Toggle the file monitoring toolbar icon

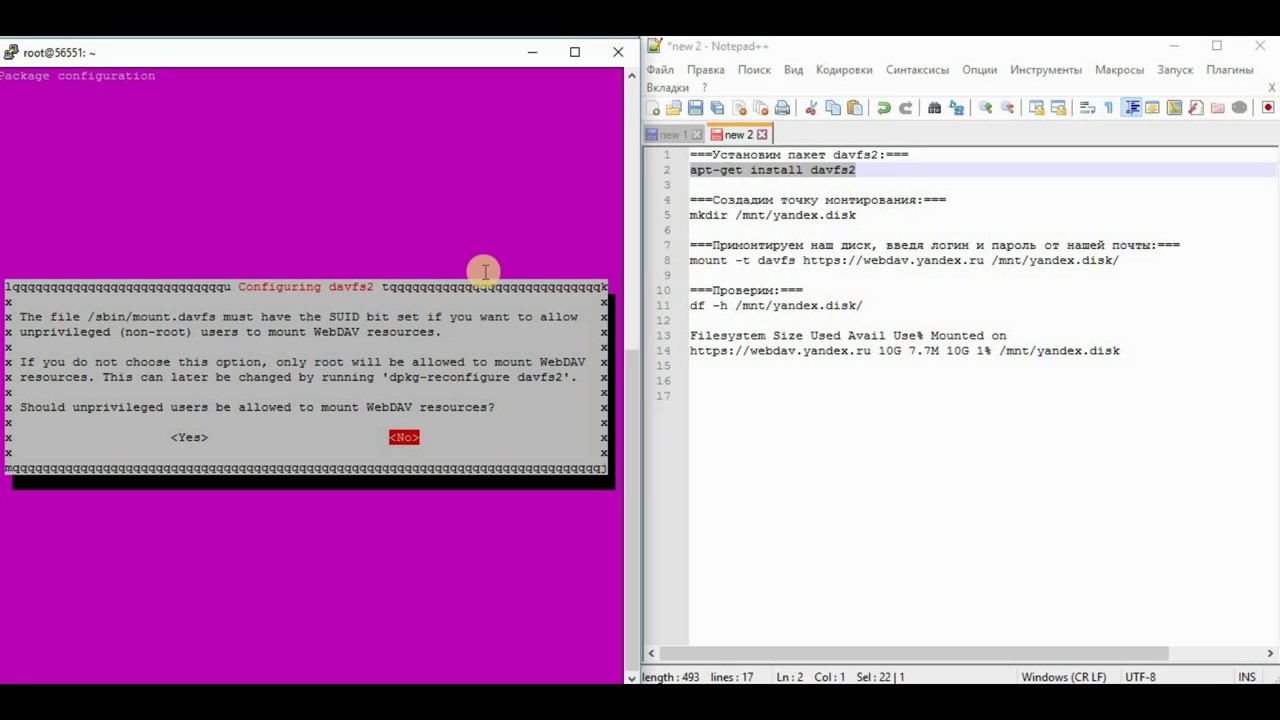click(1239, 108)
